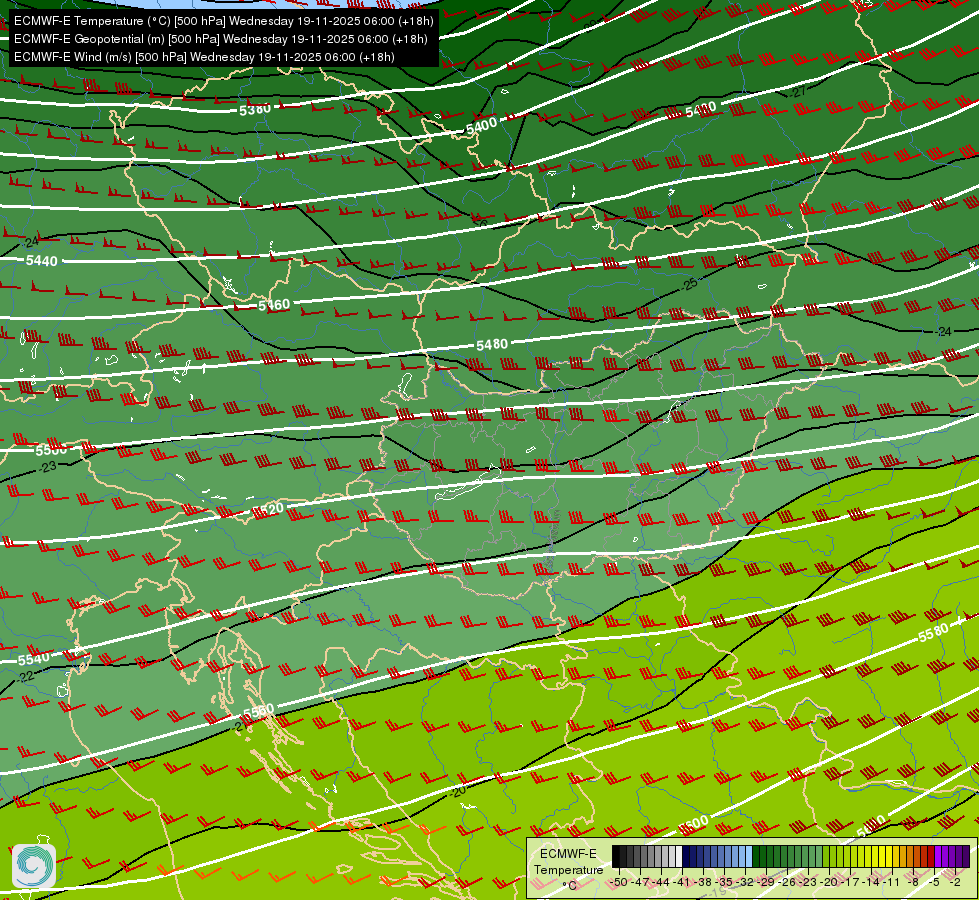Click the 5380 geopotential contour label
Viewport: 979px width, 900px height.
coord(255,110)
